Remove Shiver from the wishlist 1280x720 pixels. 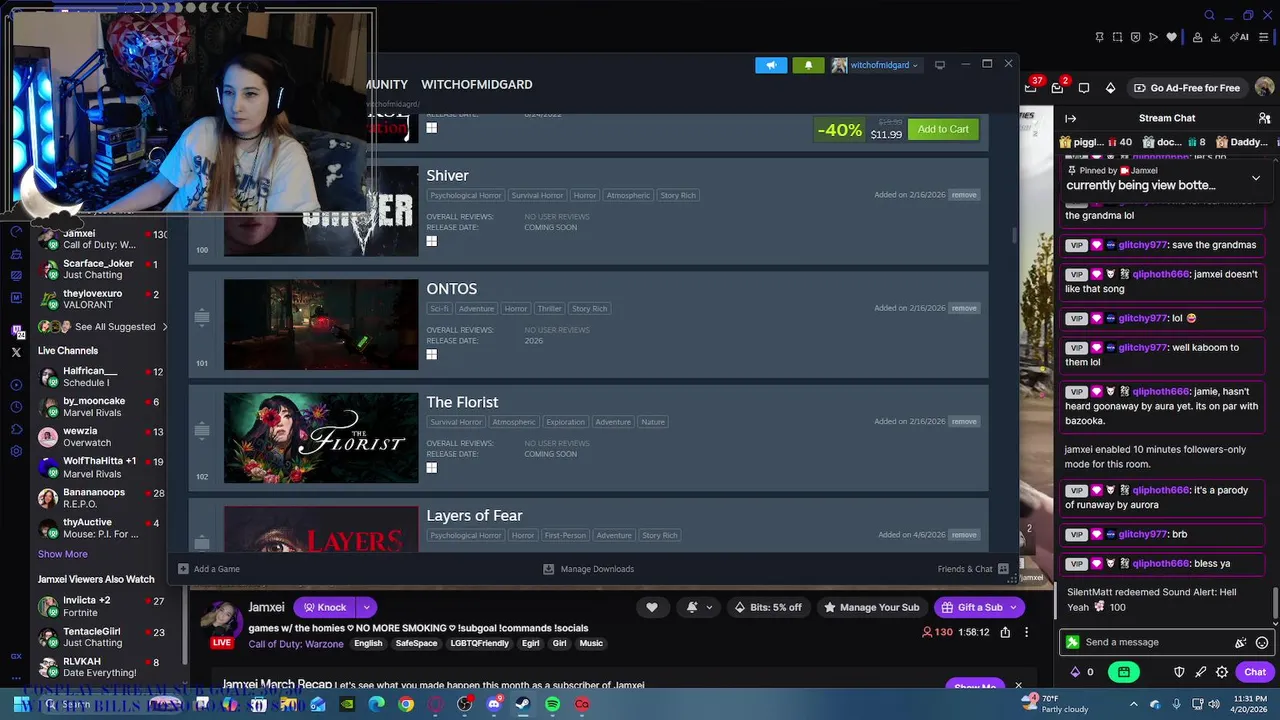point(964,195)
